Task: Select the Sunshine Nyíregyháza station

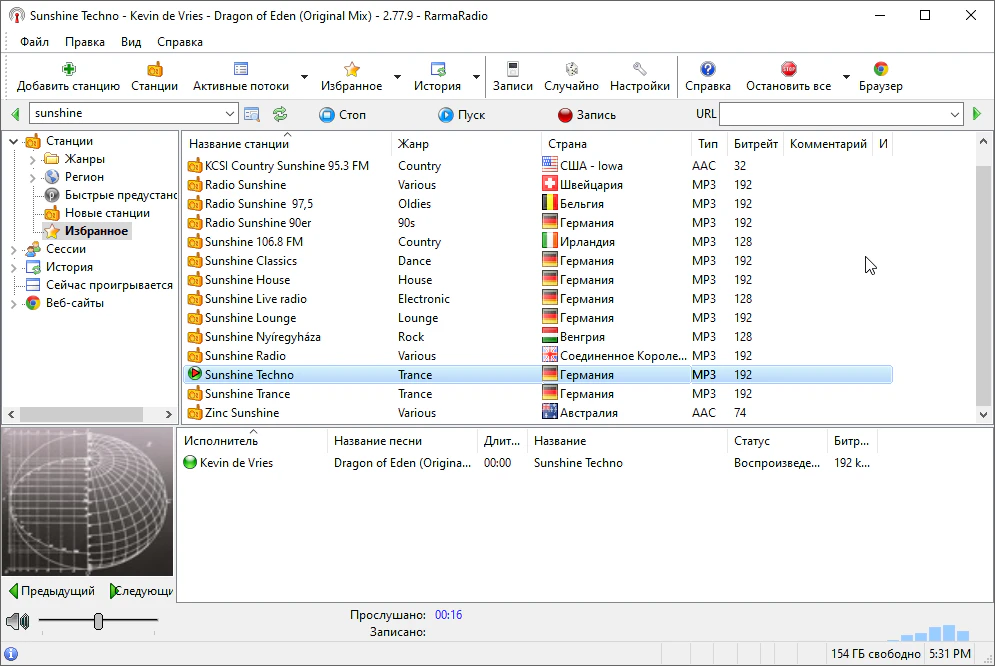Action: coord(537,337)
